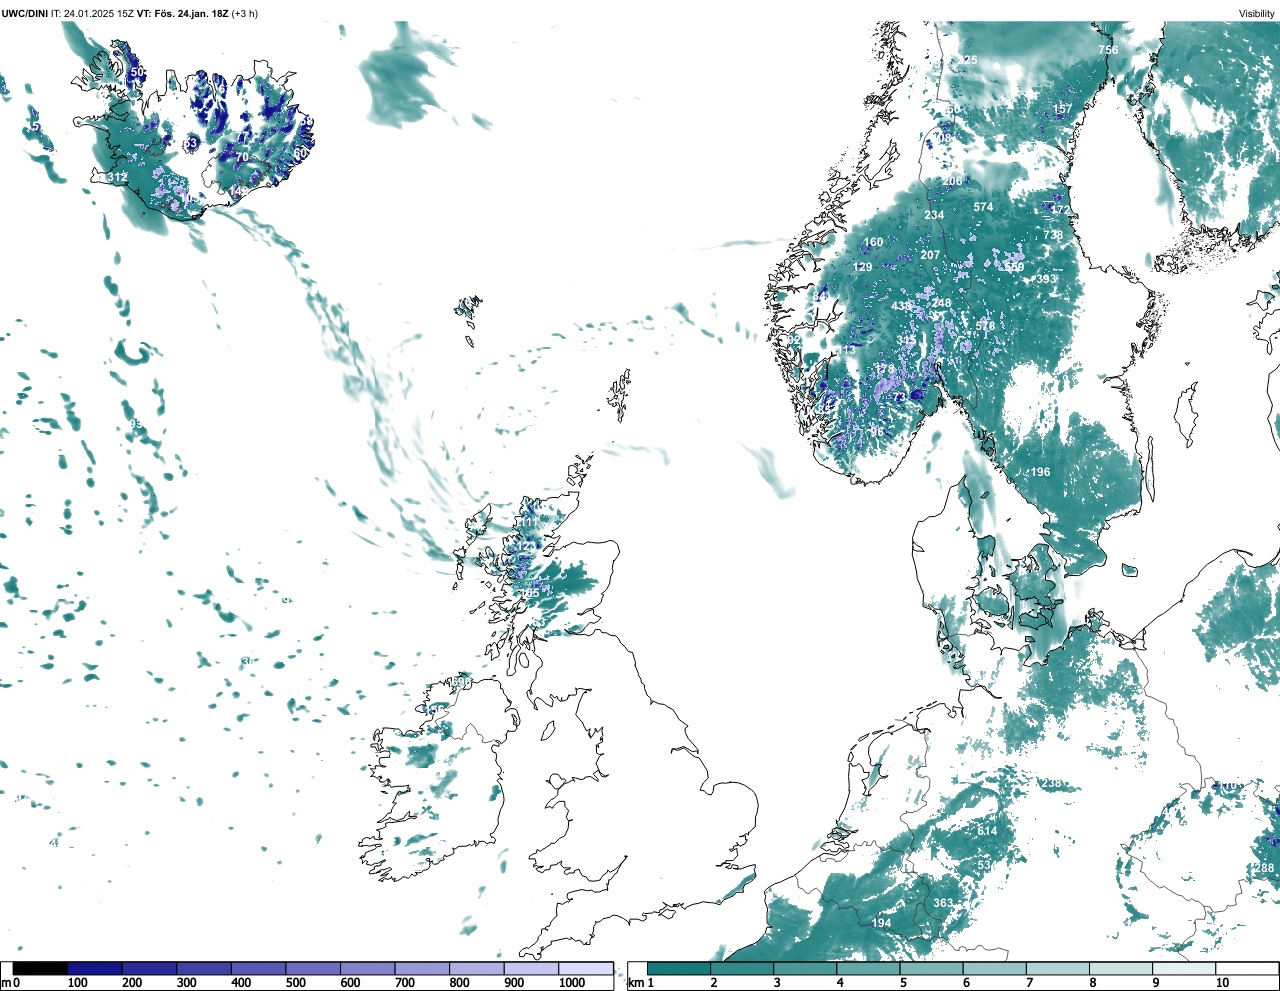1280x991 pixels.
Task: Click the '160' value in central Norway
Action: 873,242
